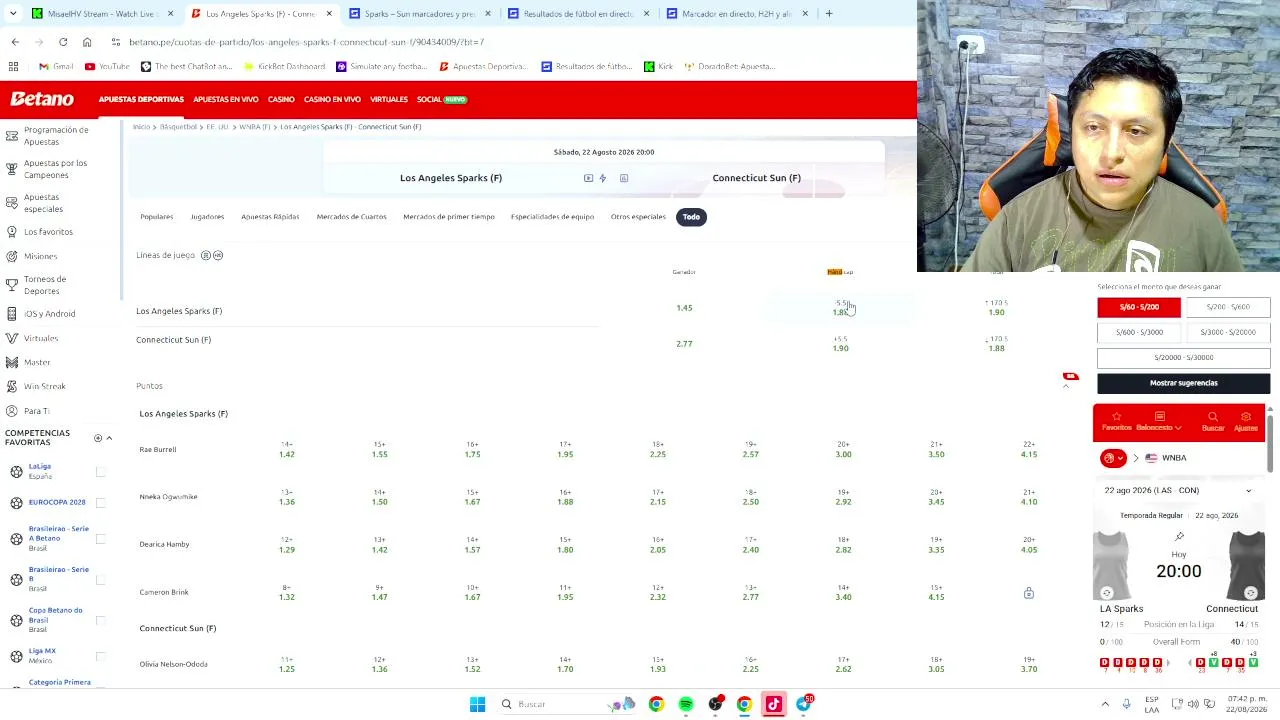Click Mostrar sugerencias button

(1184, 383)
